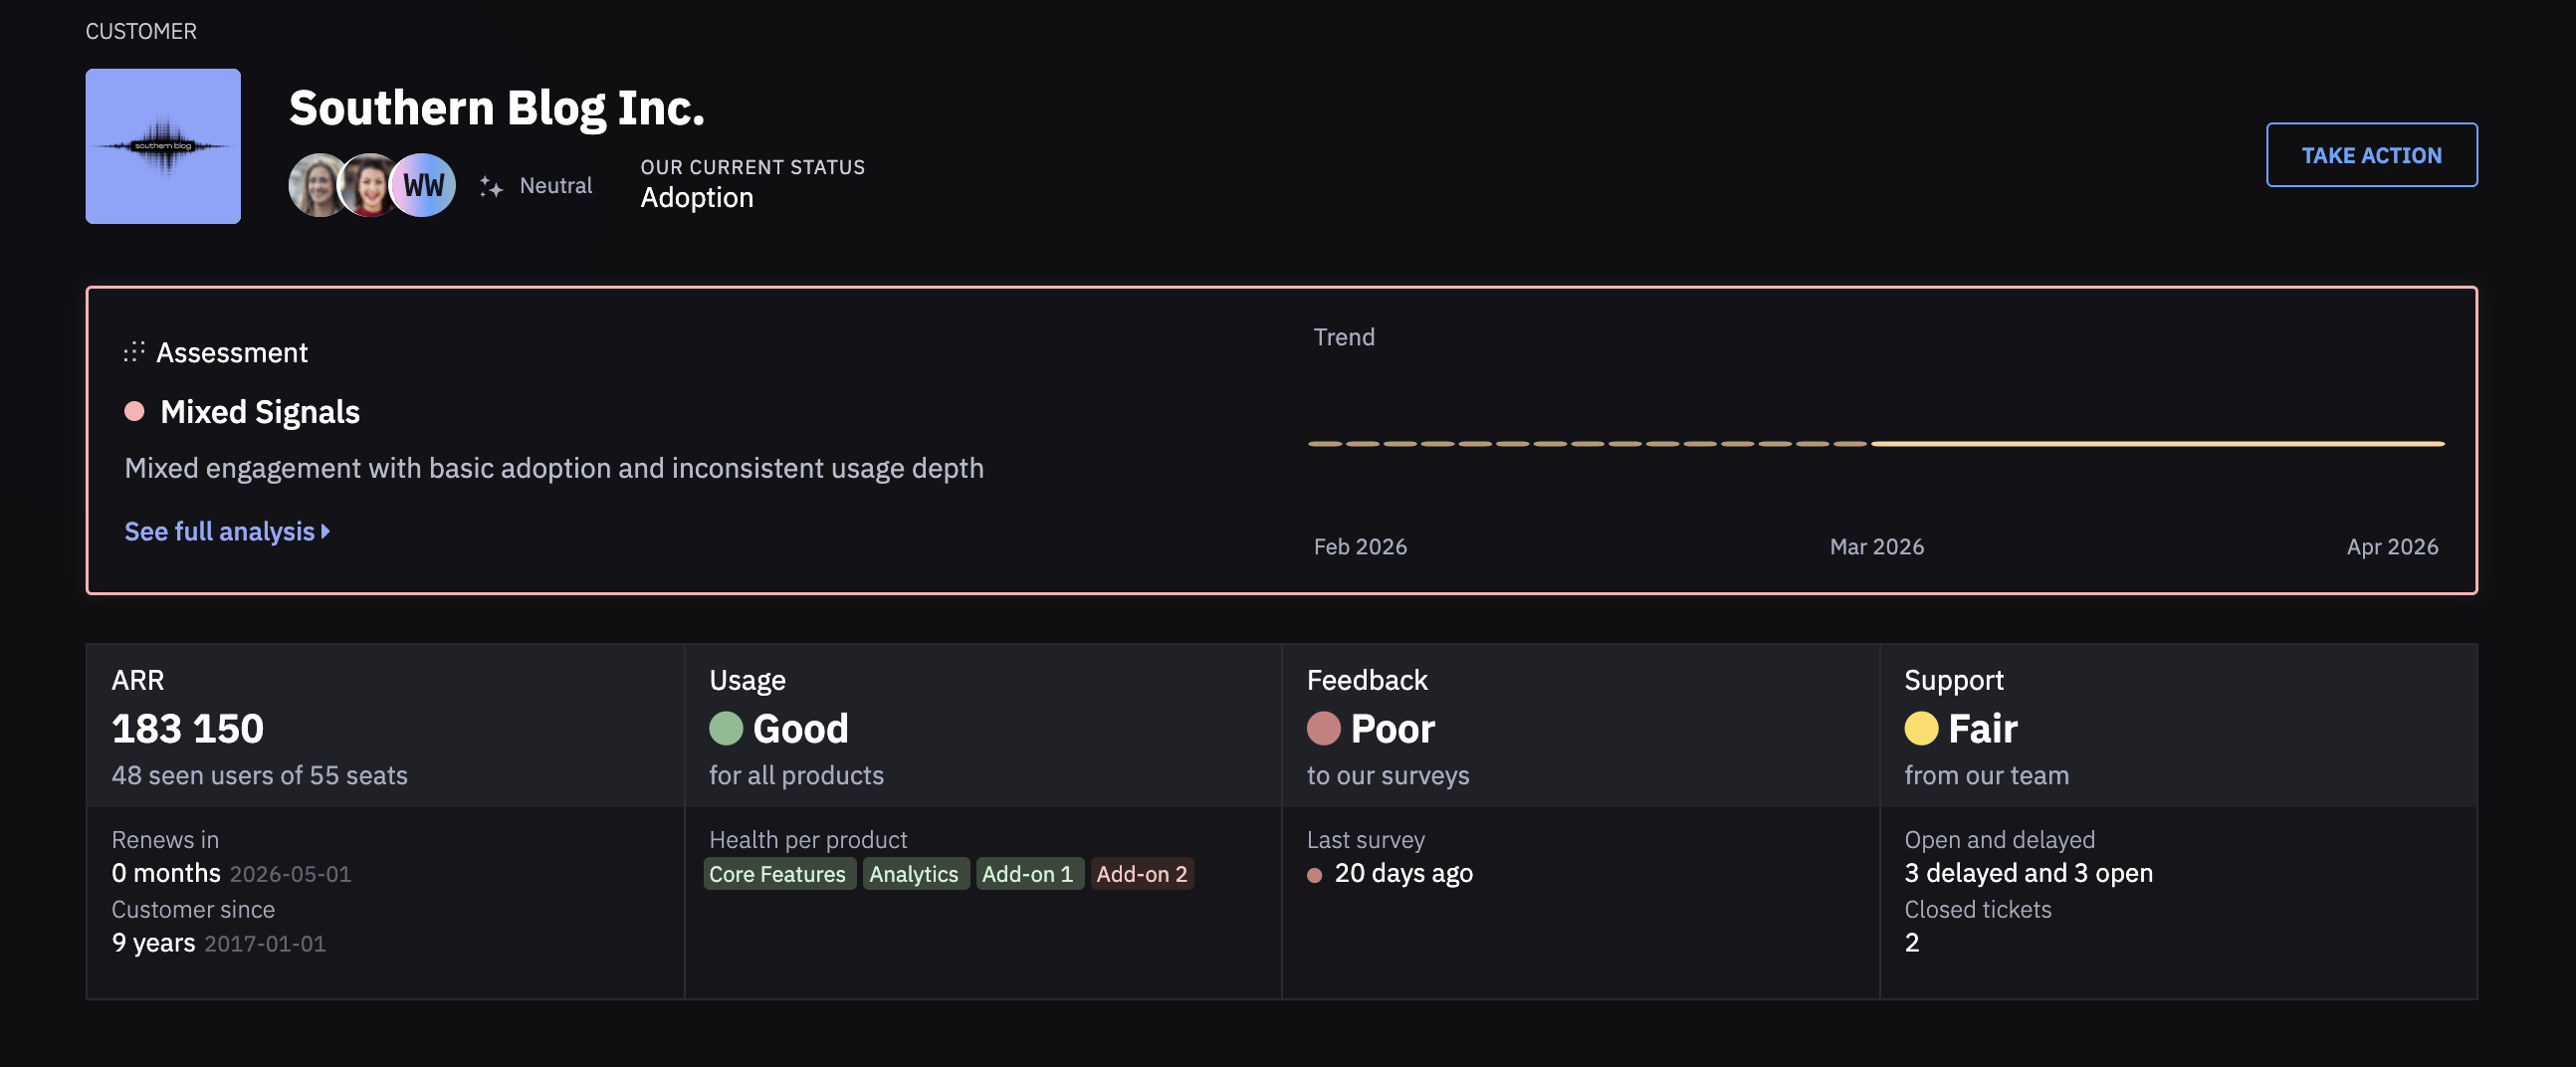Click the green Usage Good indicator
The width and height of the screenshot is (2576, 1067).
(x=726, y=729)
